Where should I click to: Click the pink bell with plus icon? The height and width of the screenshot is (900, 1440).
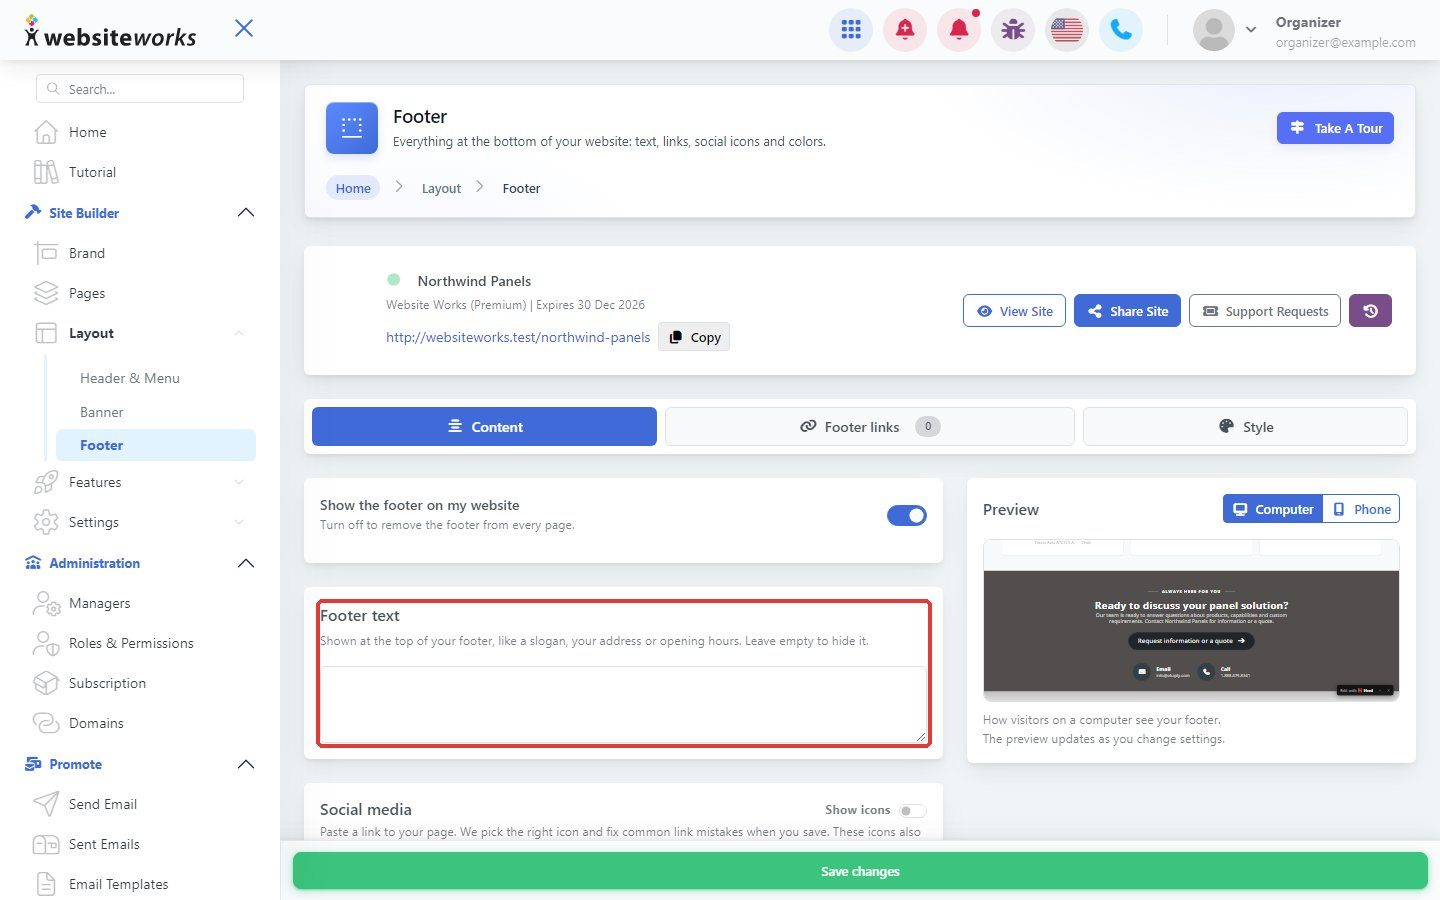[905, 30]
